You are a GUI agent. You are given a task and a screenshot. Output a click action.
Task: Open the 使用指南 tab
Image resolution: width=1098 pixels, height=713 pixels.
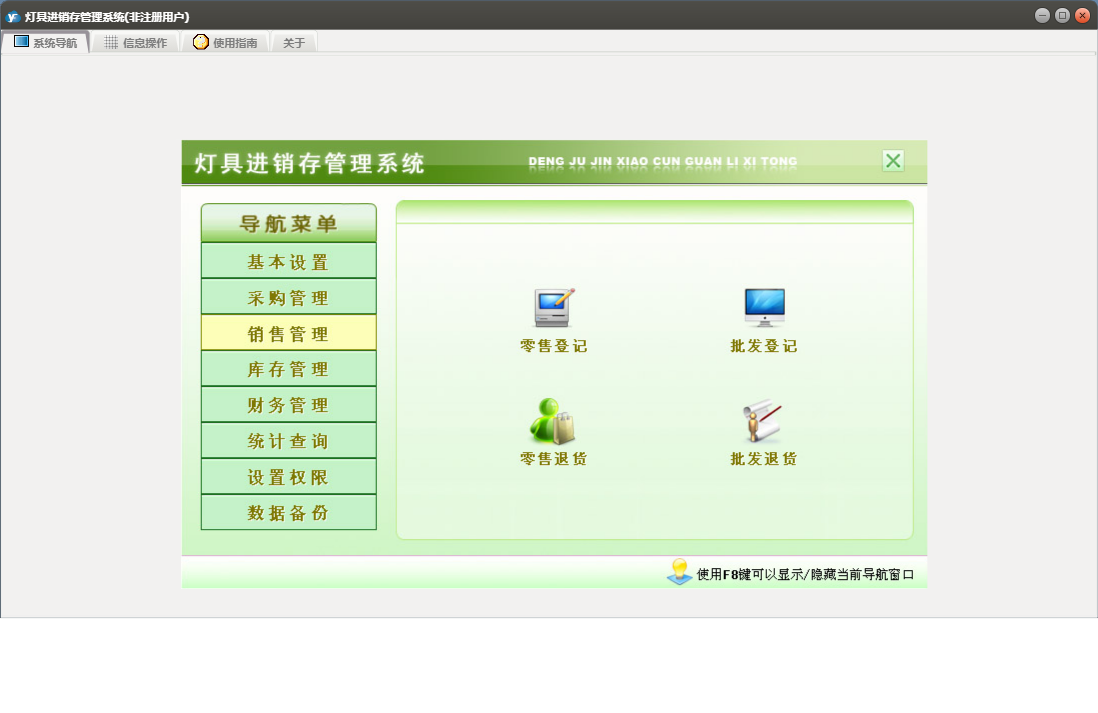click(225, 43)
